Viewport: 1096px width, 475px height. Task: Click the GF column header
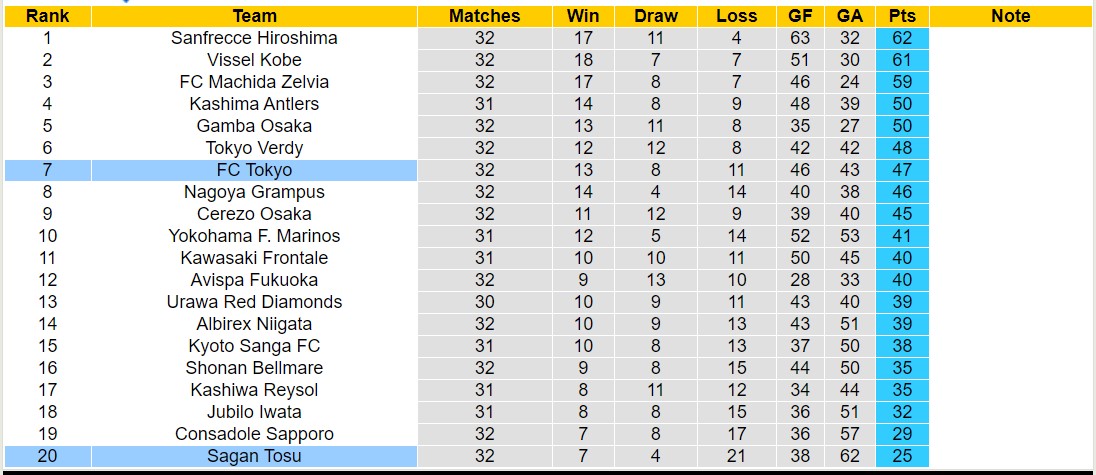coord(800,16)
